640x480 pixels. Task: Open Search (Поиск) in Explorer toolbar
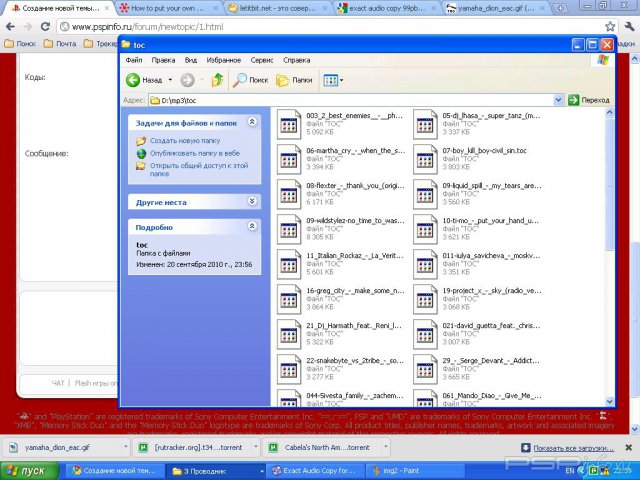250,80
